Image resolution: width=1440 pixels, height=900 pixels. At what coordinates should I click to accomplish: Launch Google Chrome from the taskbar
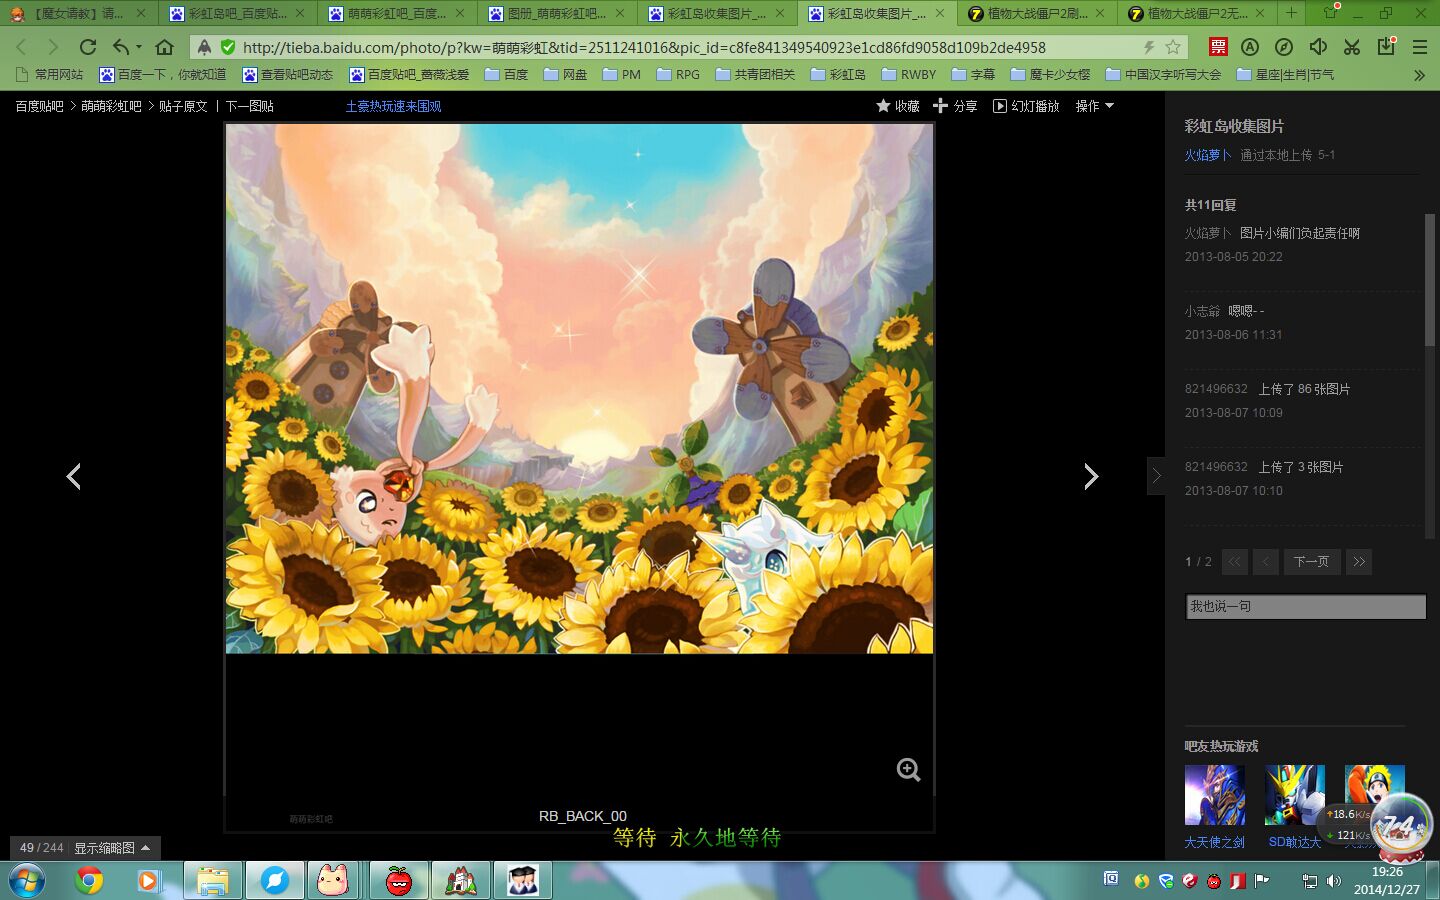[x=90, y=880]
